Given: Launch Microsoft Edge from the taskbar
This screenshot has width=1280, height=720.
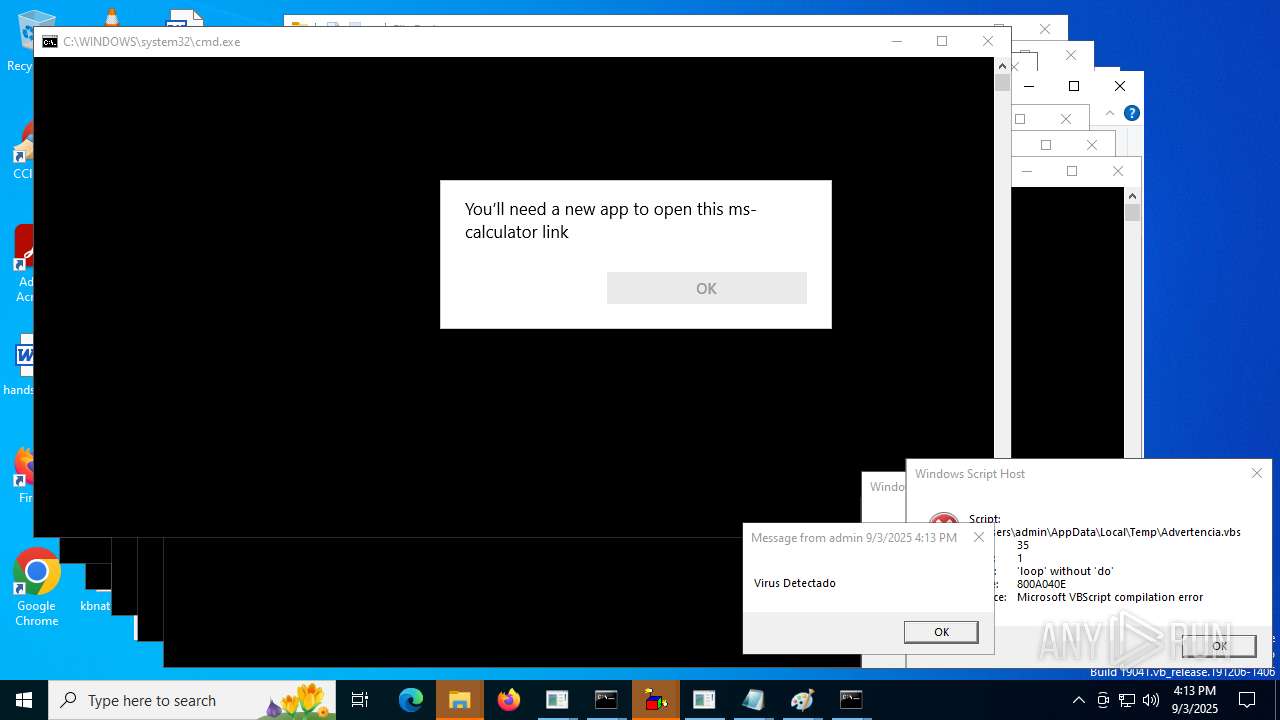Looking at the screenshot, I should (x=411, y=700).
